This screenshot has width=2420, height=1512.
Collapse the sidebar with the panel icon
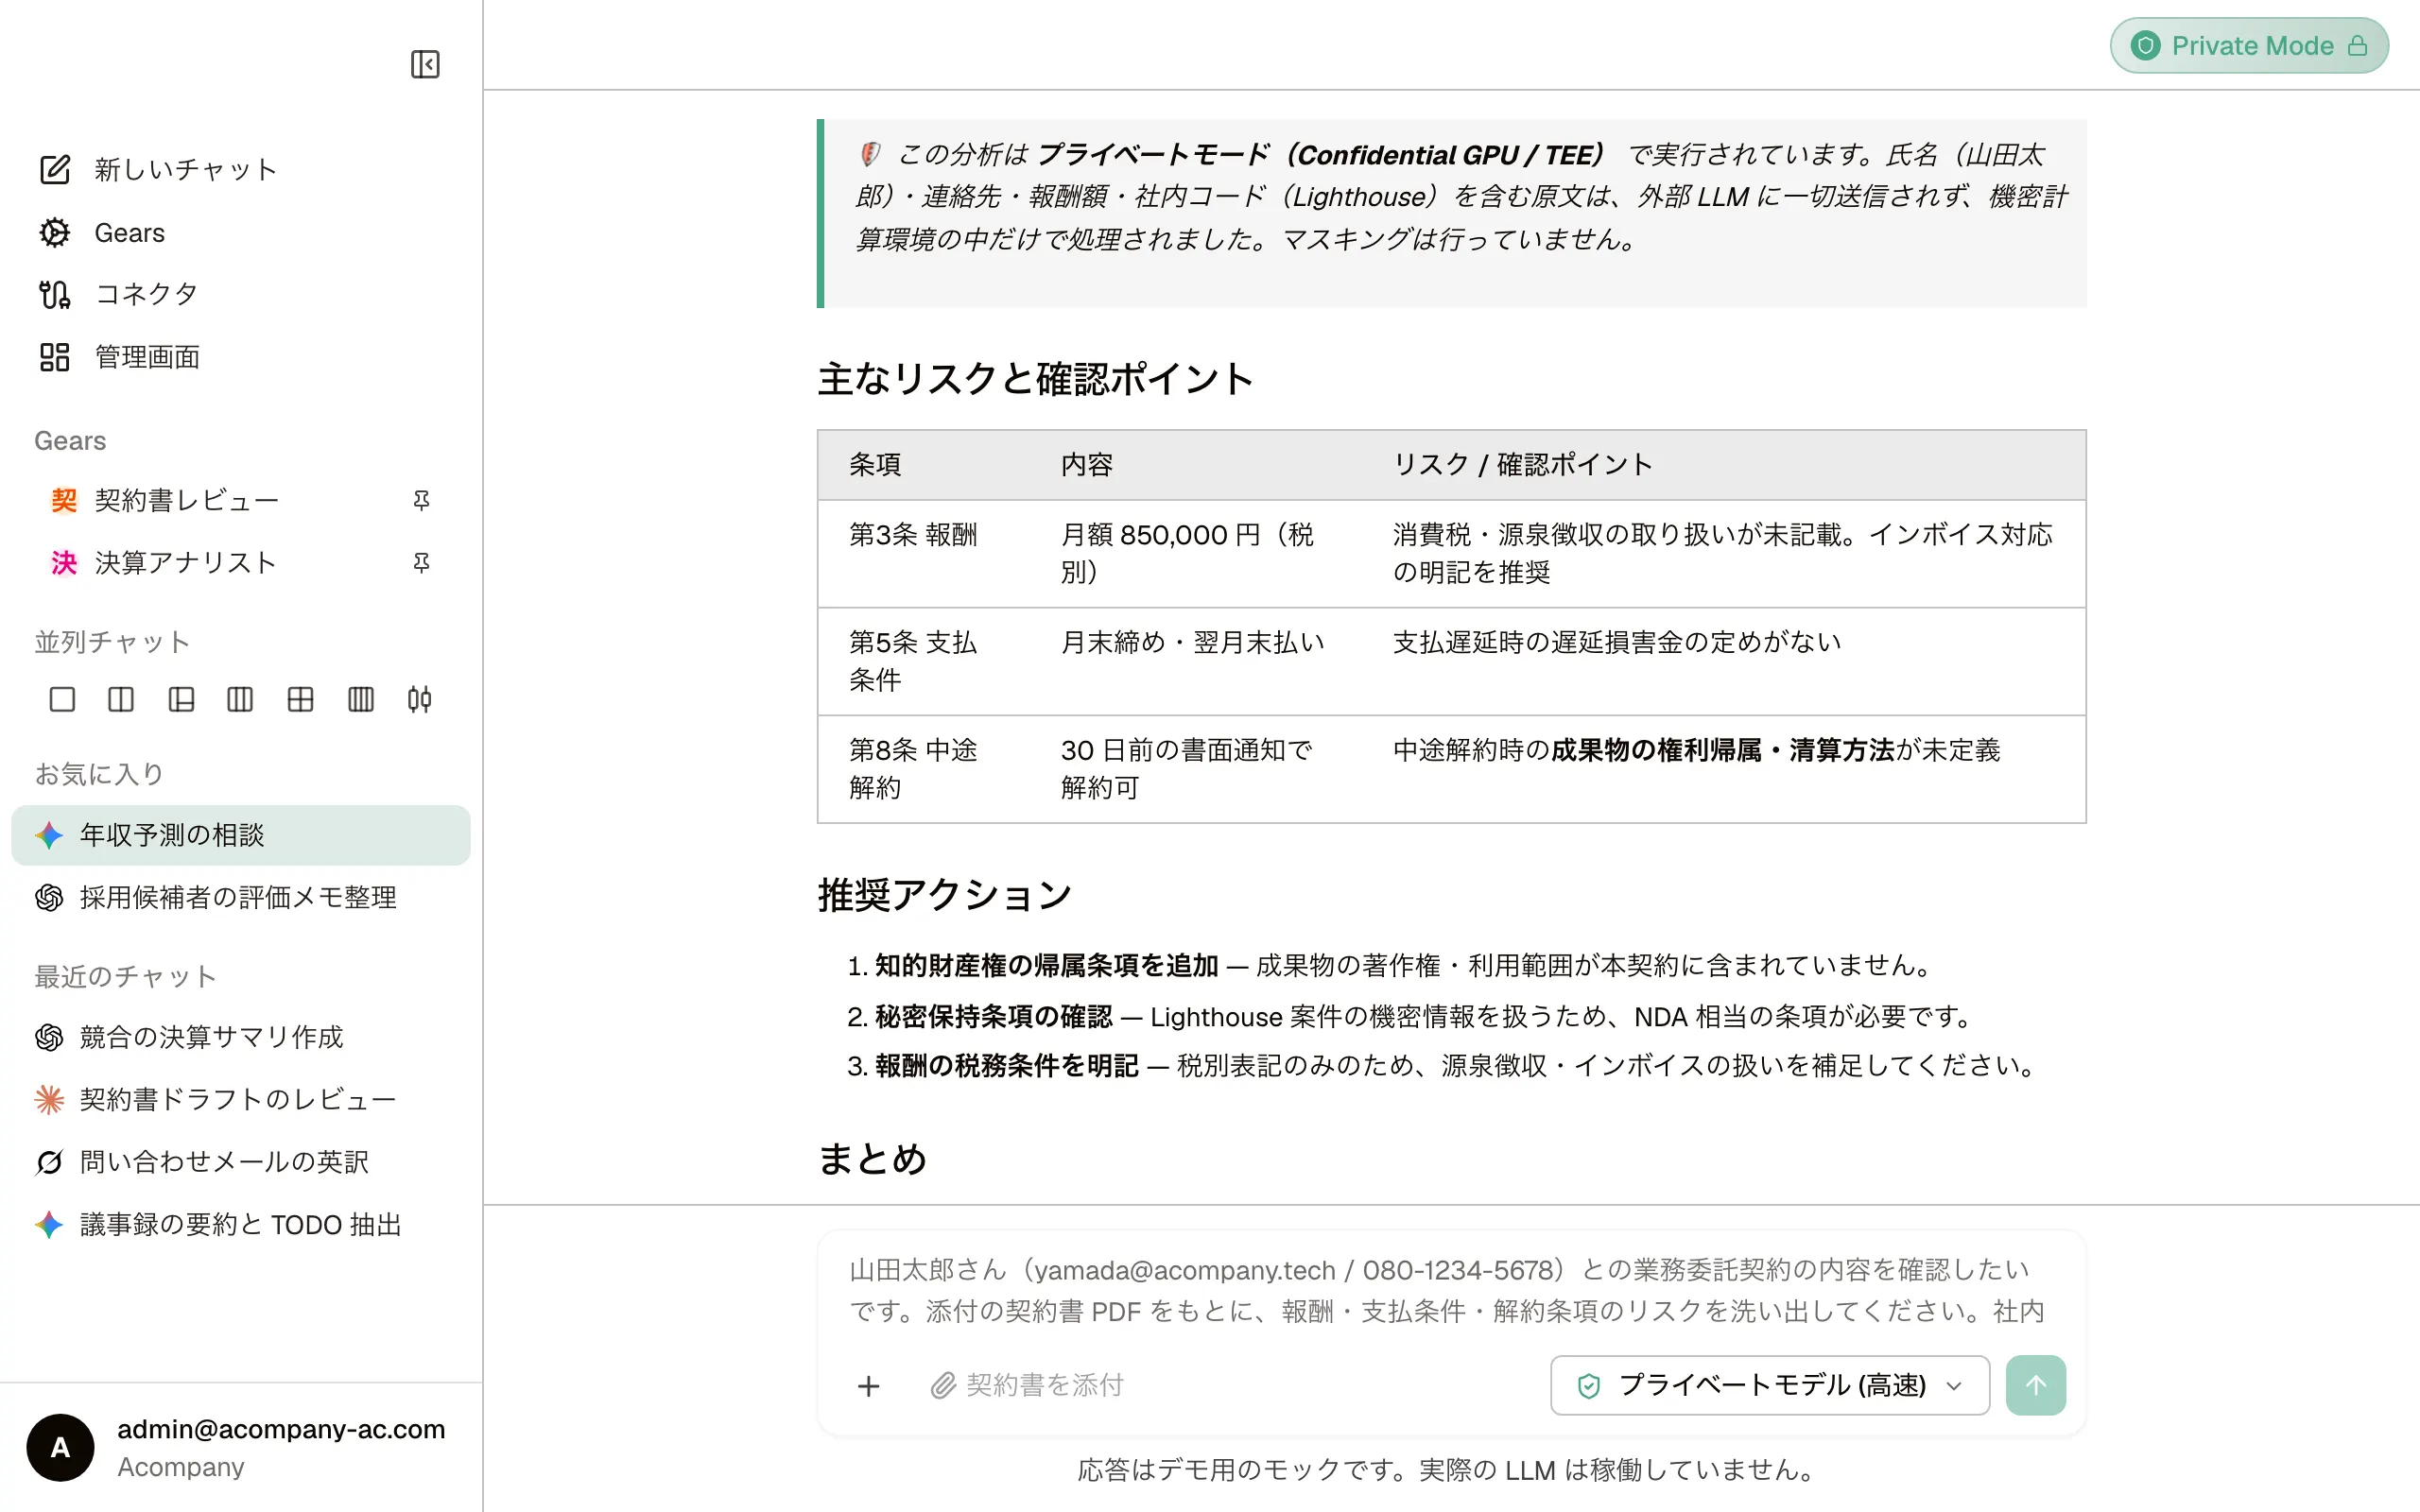pyautogui.click(x=425, y=65)
